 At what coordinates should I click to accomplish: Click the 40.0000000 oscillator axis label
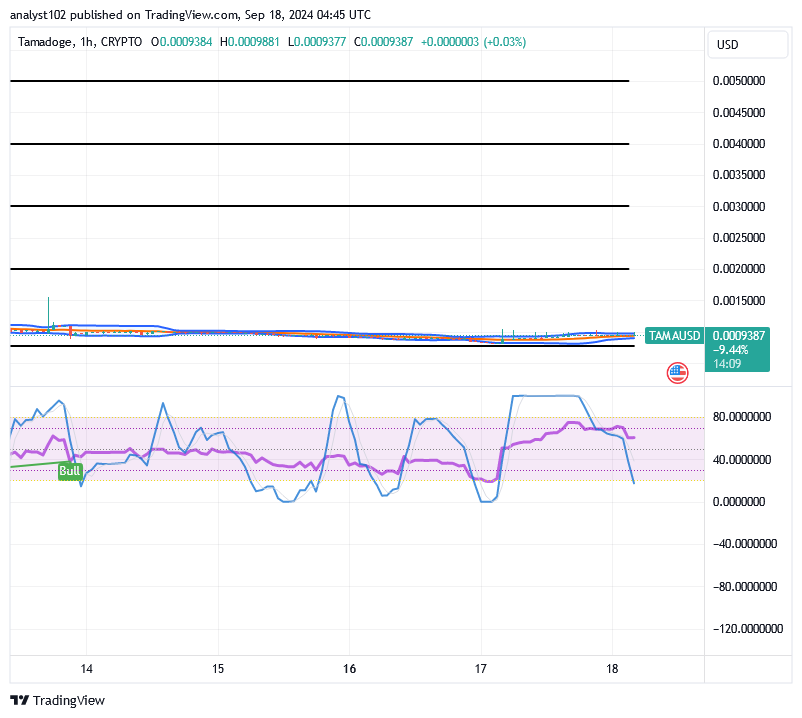point(742,460)
